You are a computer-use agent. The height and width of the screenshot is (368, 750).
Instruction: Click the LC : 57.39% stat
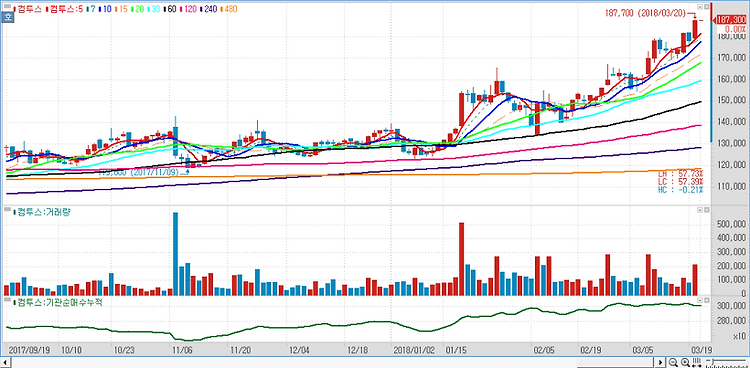click(x=681, y=183)
